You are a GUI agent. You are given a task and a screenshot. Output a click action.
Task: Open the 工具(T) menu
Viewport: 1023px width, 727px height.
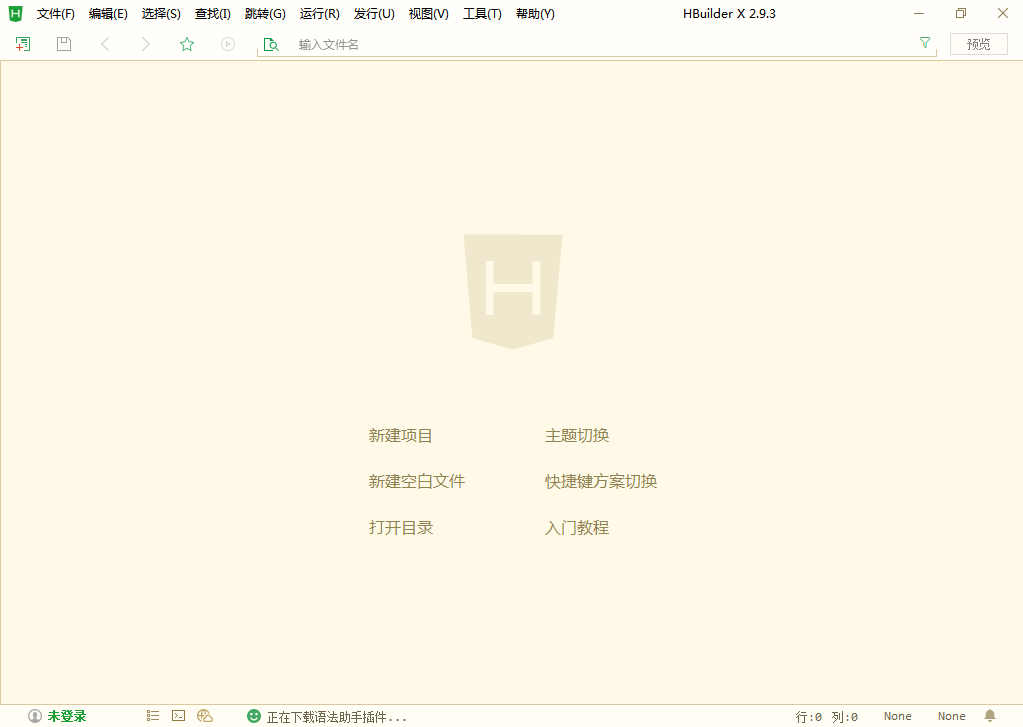coord(482,14)
